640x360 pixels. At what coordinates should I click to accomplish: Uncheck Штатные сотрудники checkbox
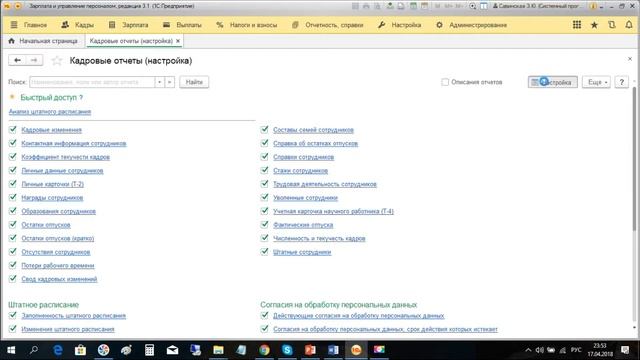pyautogui.click(x=264, y=251)
